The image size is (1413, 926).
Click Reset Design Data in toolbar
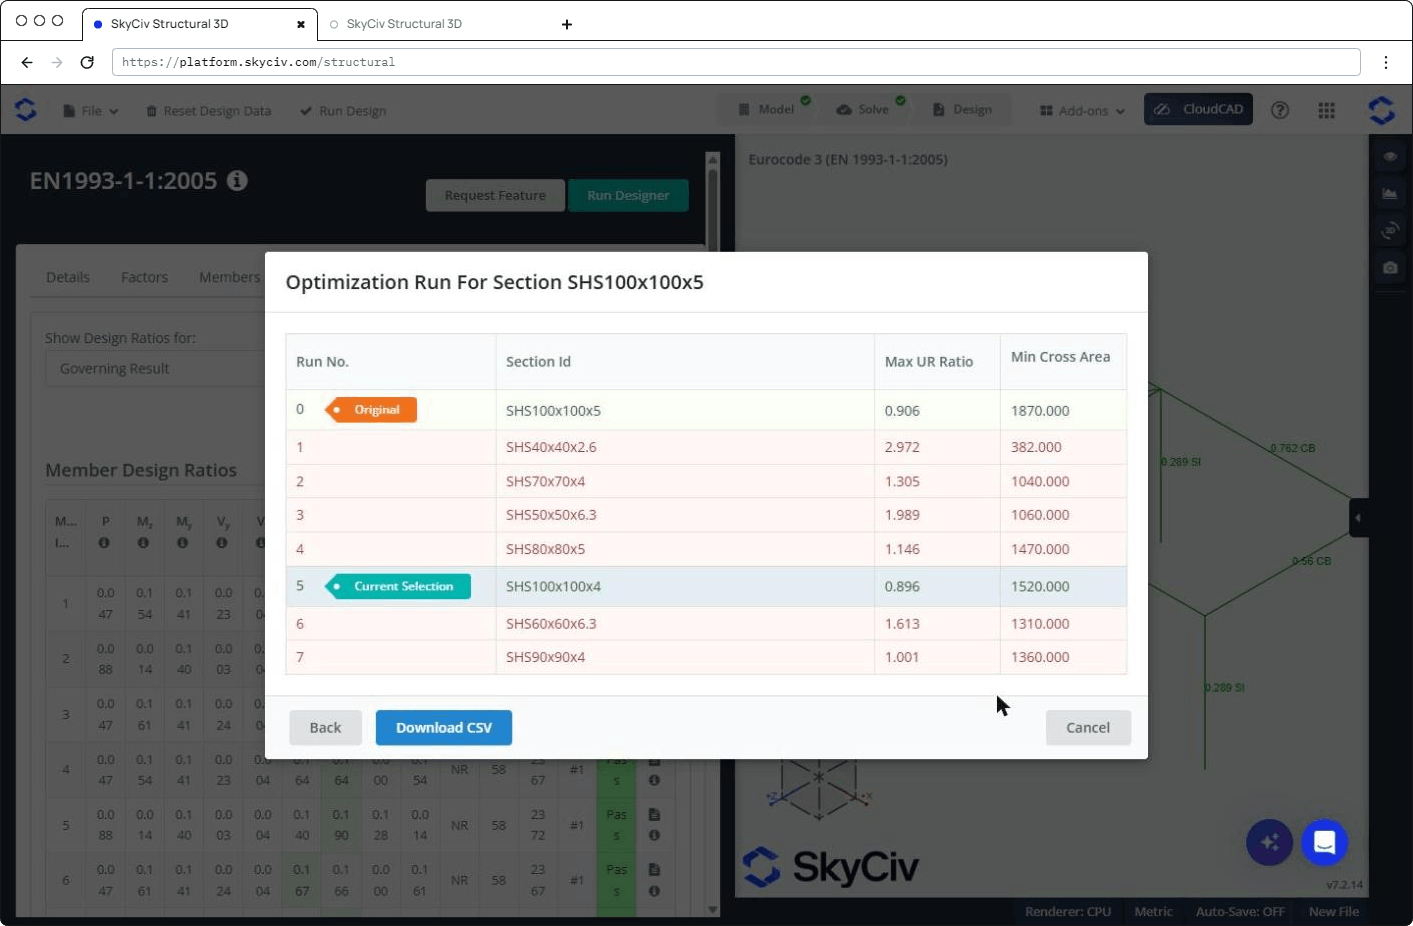click(209, 111)
